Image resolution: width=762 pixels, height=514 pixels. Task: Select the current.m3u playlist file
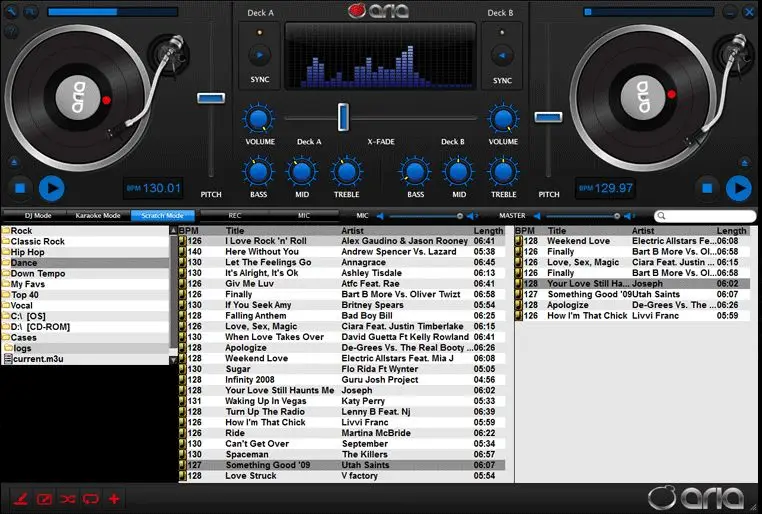pyautogui.click(x=85, y=359)
